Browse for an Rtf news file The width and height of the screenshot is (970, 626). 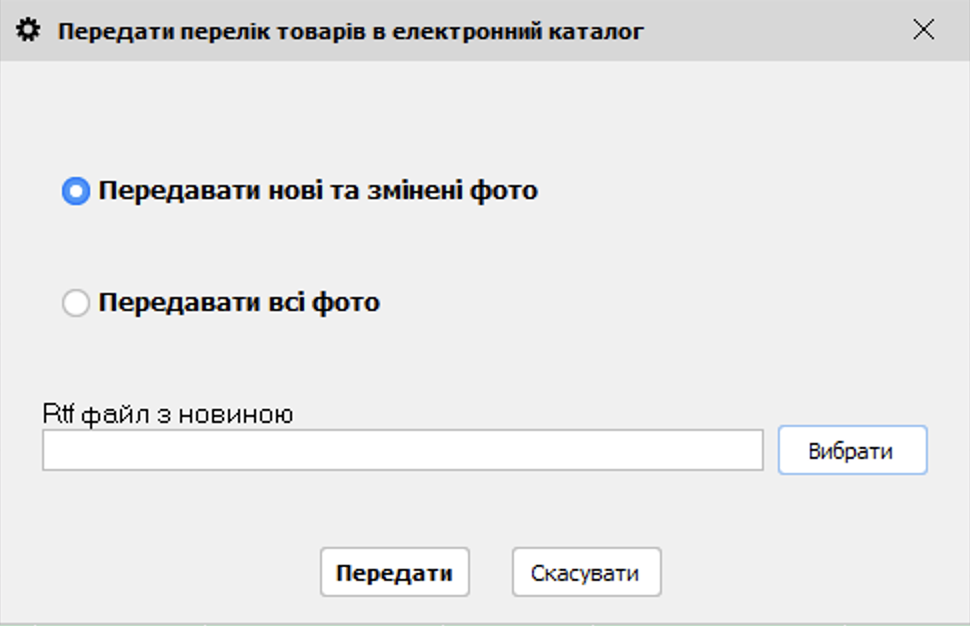852,451
